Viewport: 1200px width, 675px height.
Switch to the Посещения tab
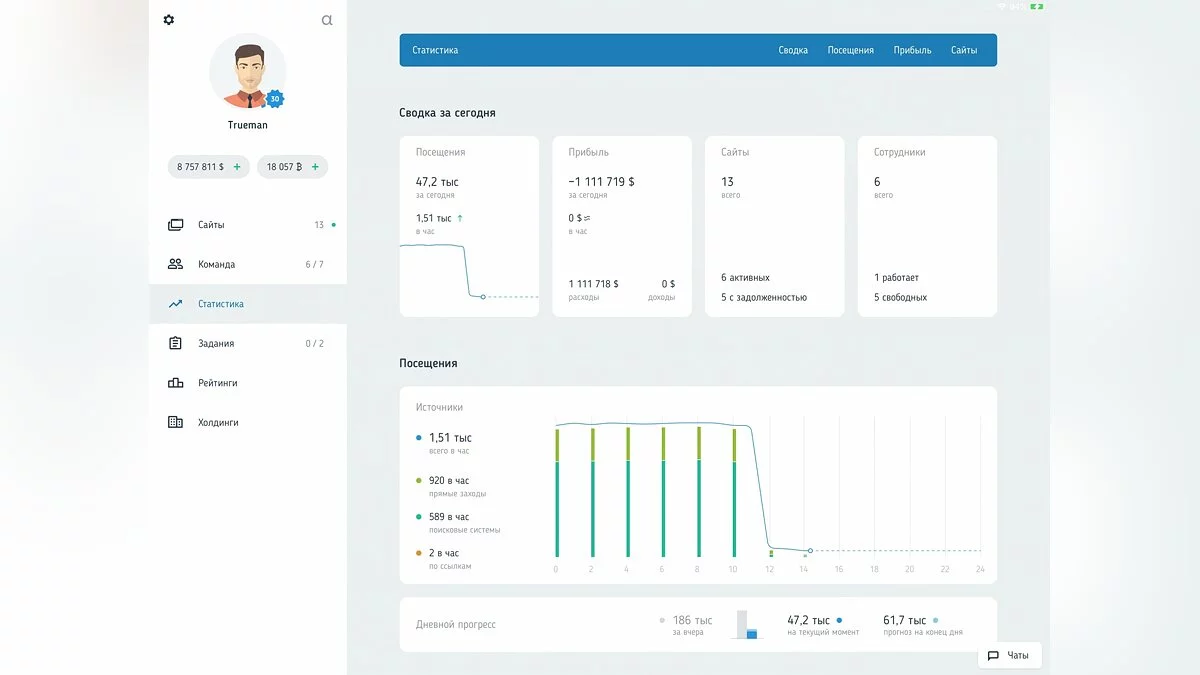pyautogui.click(x=850, y=50)
